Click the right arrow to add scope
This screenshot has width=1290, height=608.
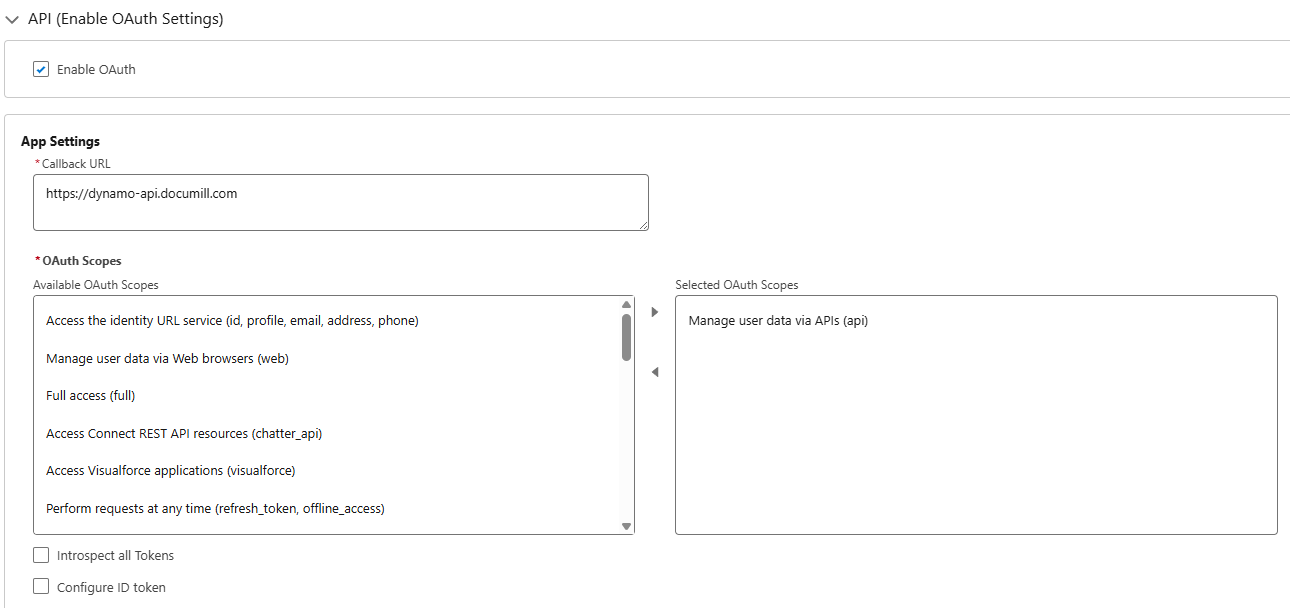point(655,312)
